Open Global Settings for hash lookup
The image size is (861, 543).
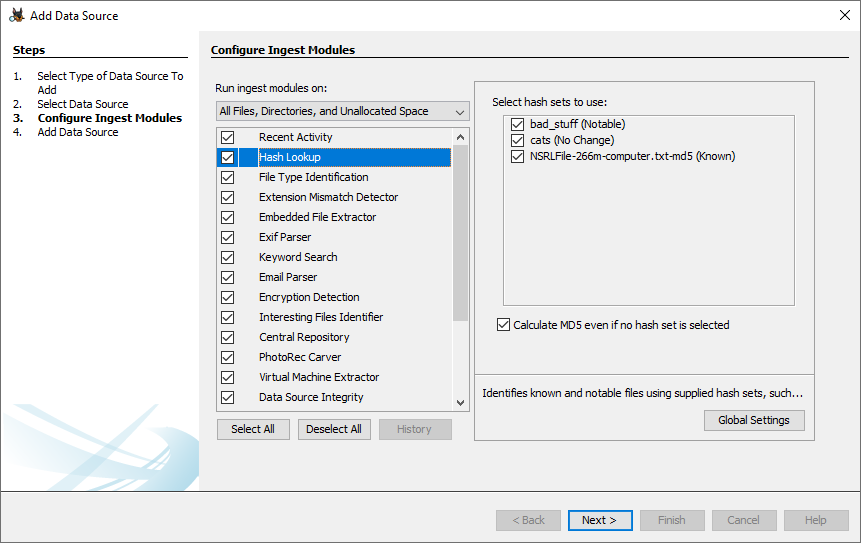tap(753, 420)
